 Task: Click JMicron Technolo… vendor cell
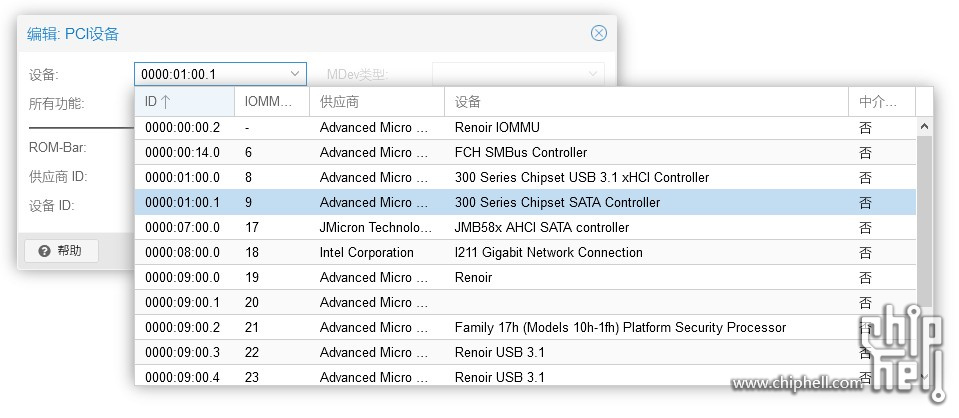coord(376,228)
